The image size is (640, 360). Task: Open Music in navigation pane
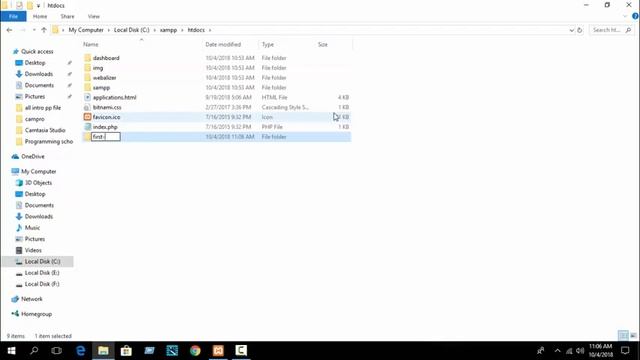click(32, 228)
